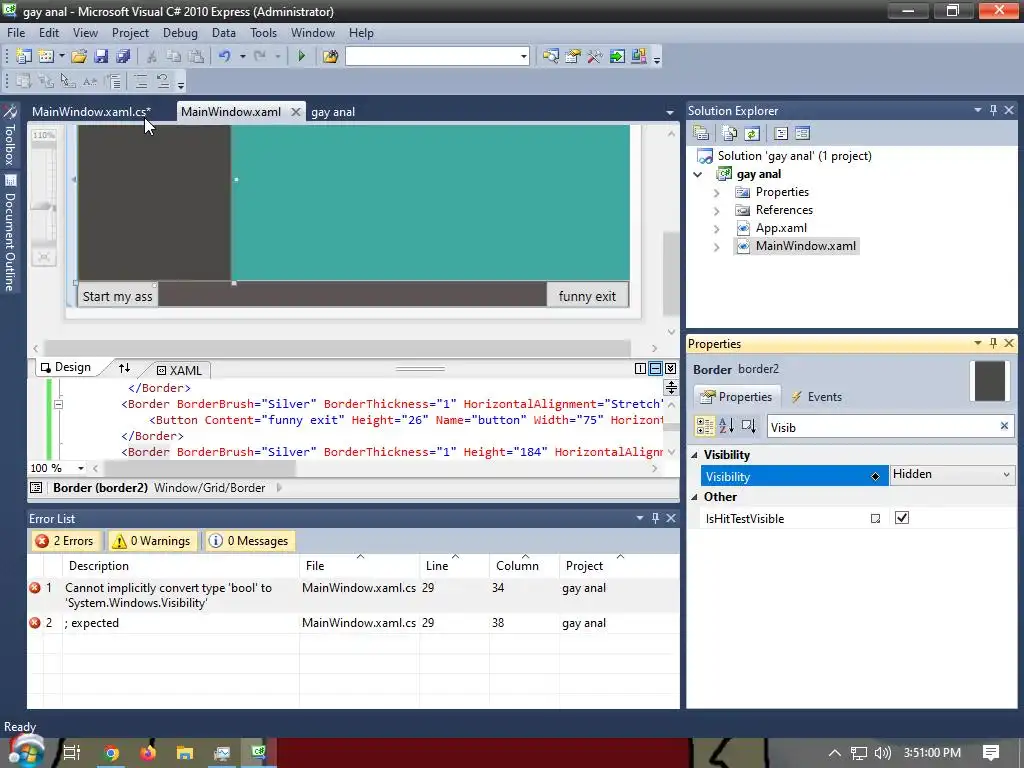Image resolution: width=1024 pixels, height=768 pixels.
Task: Click the View Code icon in Solution Explorer
Action: (x=780, y=133)
